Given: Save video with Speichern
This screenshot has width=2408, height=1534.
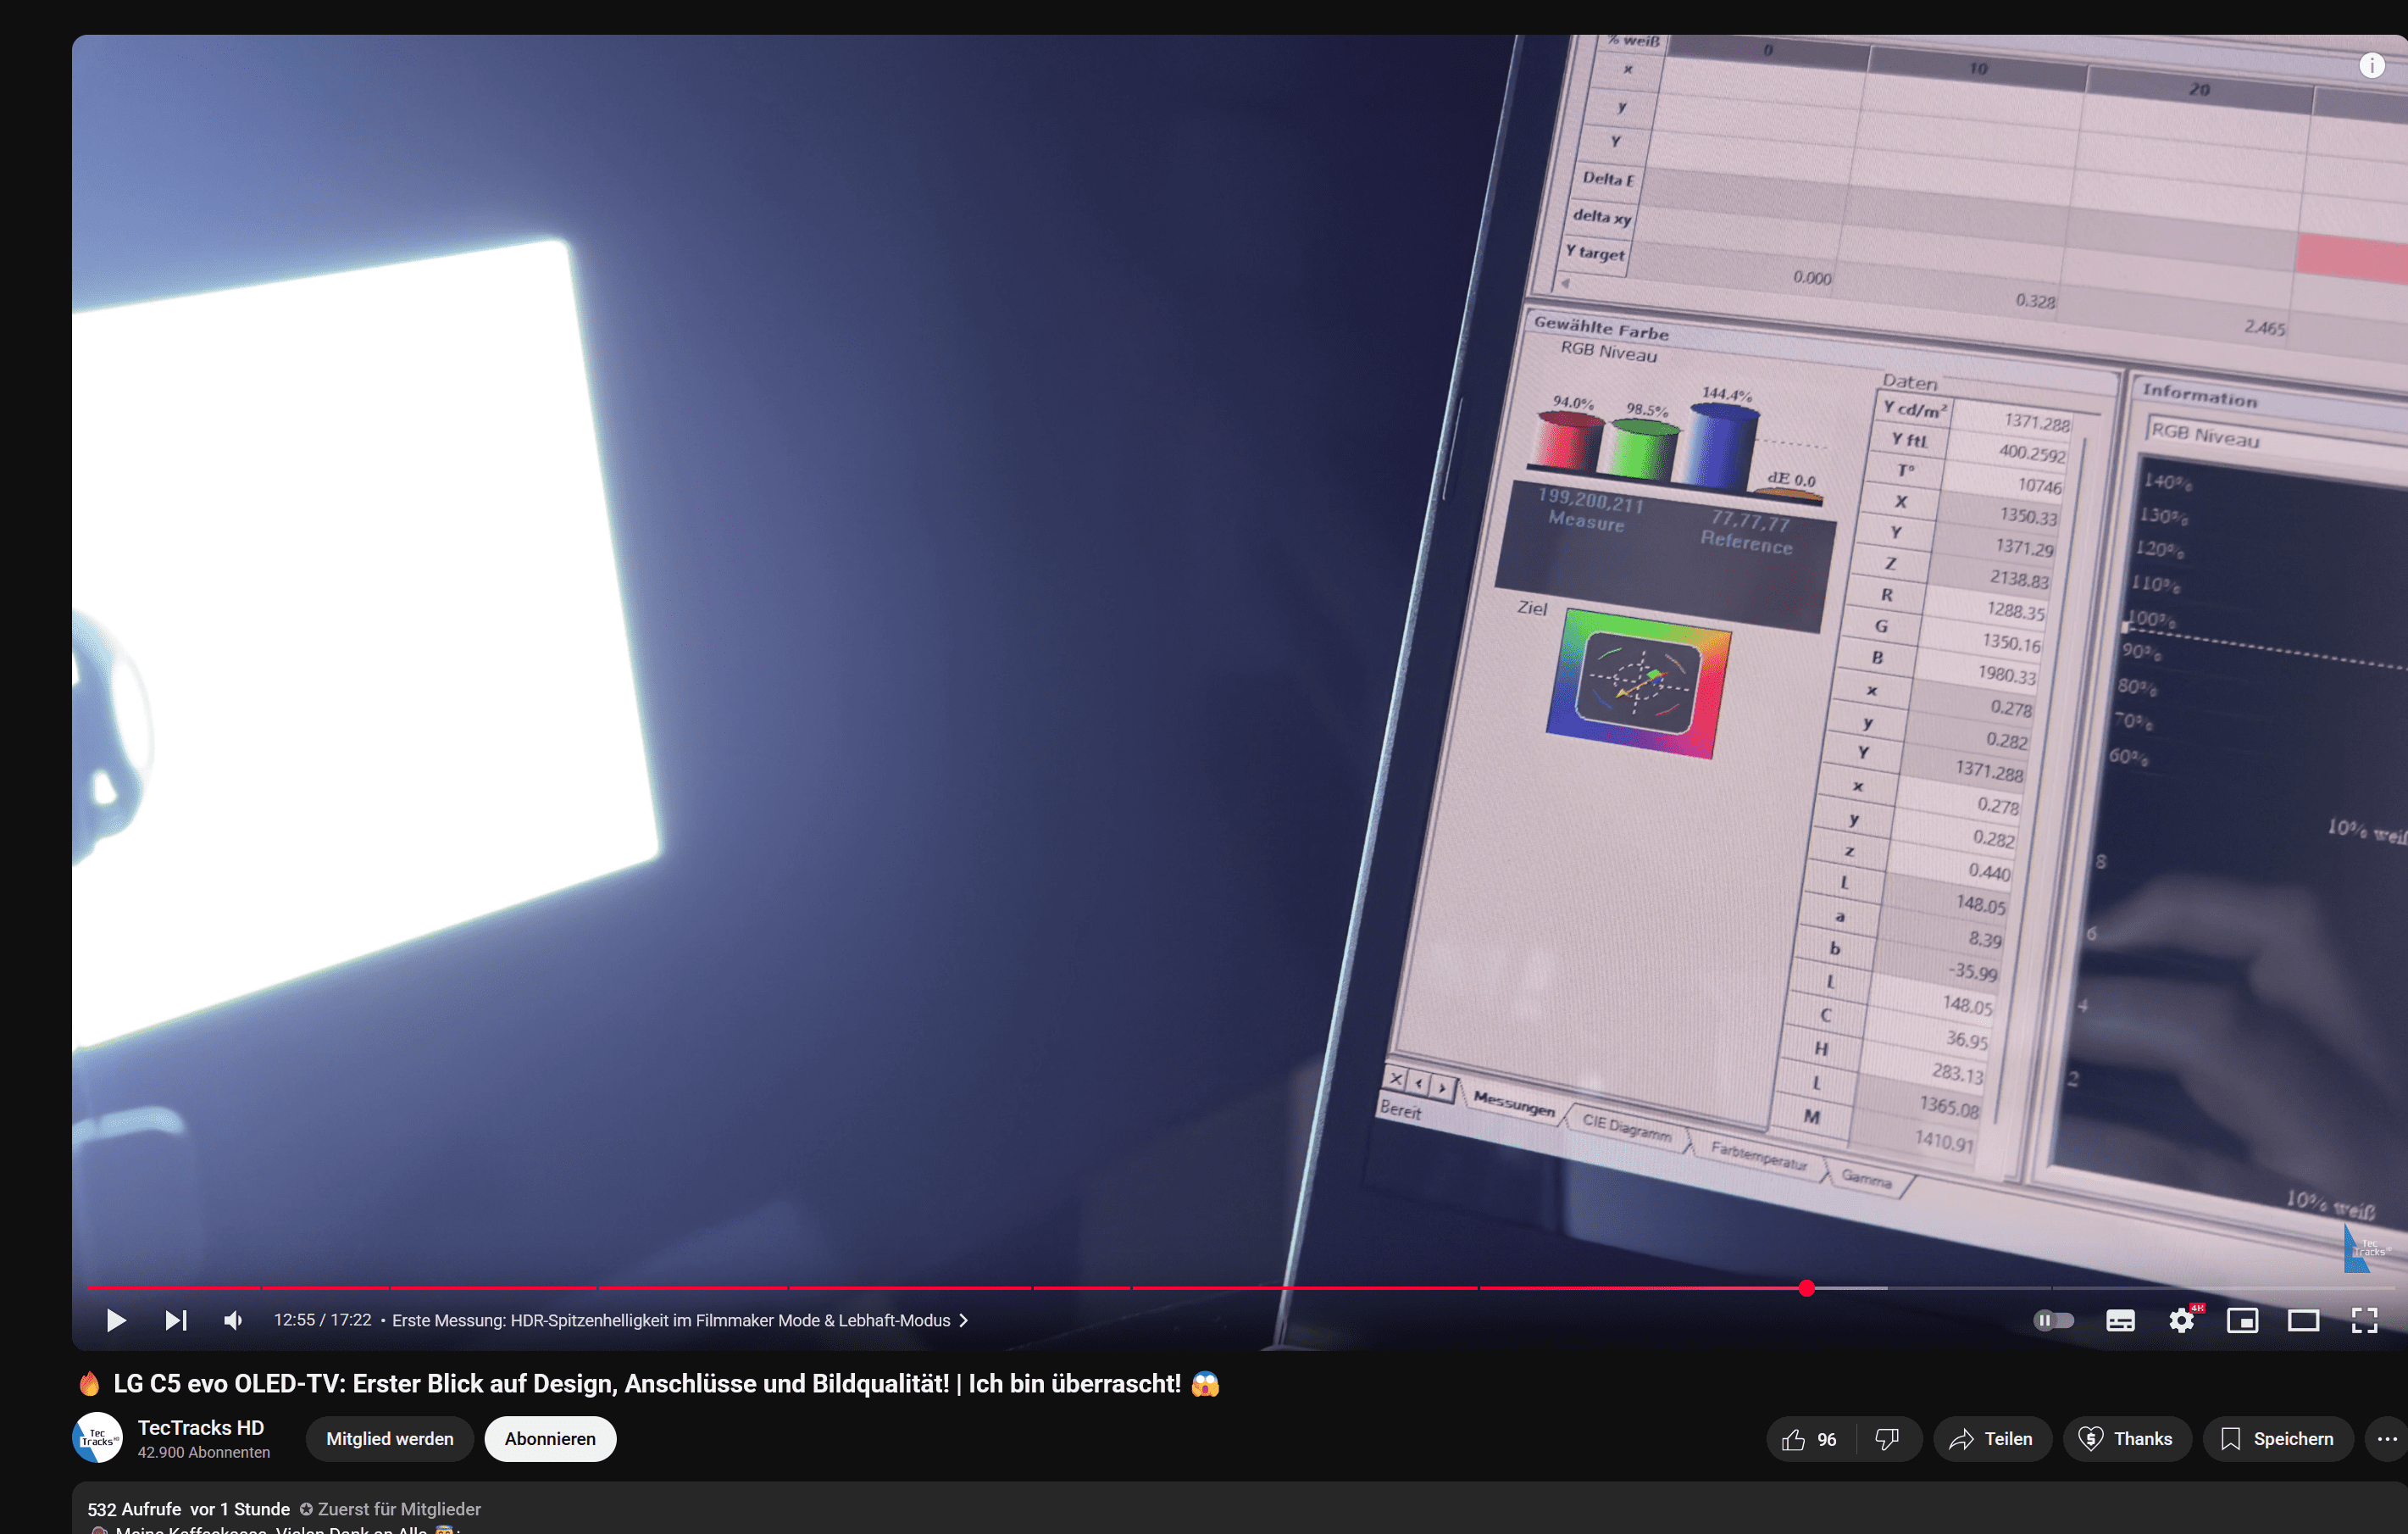Looking at the screenshot, I should 2277,1439.
